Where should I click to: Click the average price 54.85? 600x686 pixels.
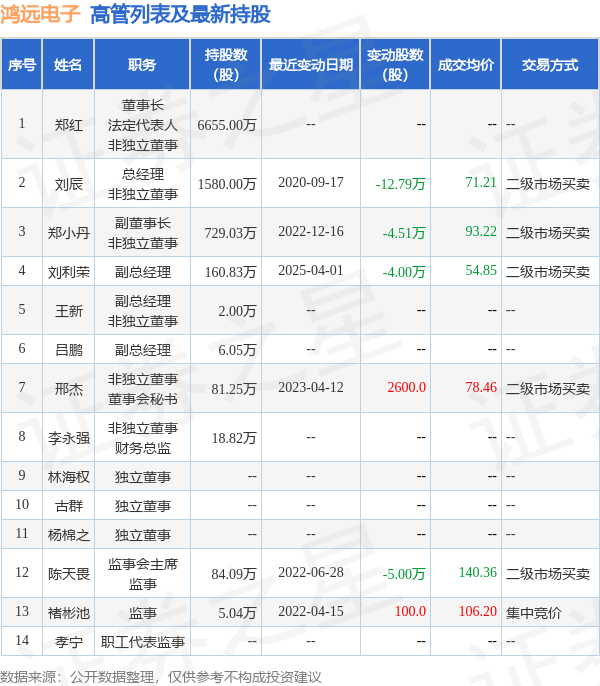coord(481,270)
